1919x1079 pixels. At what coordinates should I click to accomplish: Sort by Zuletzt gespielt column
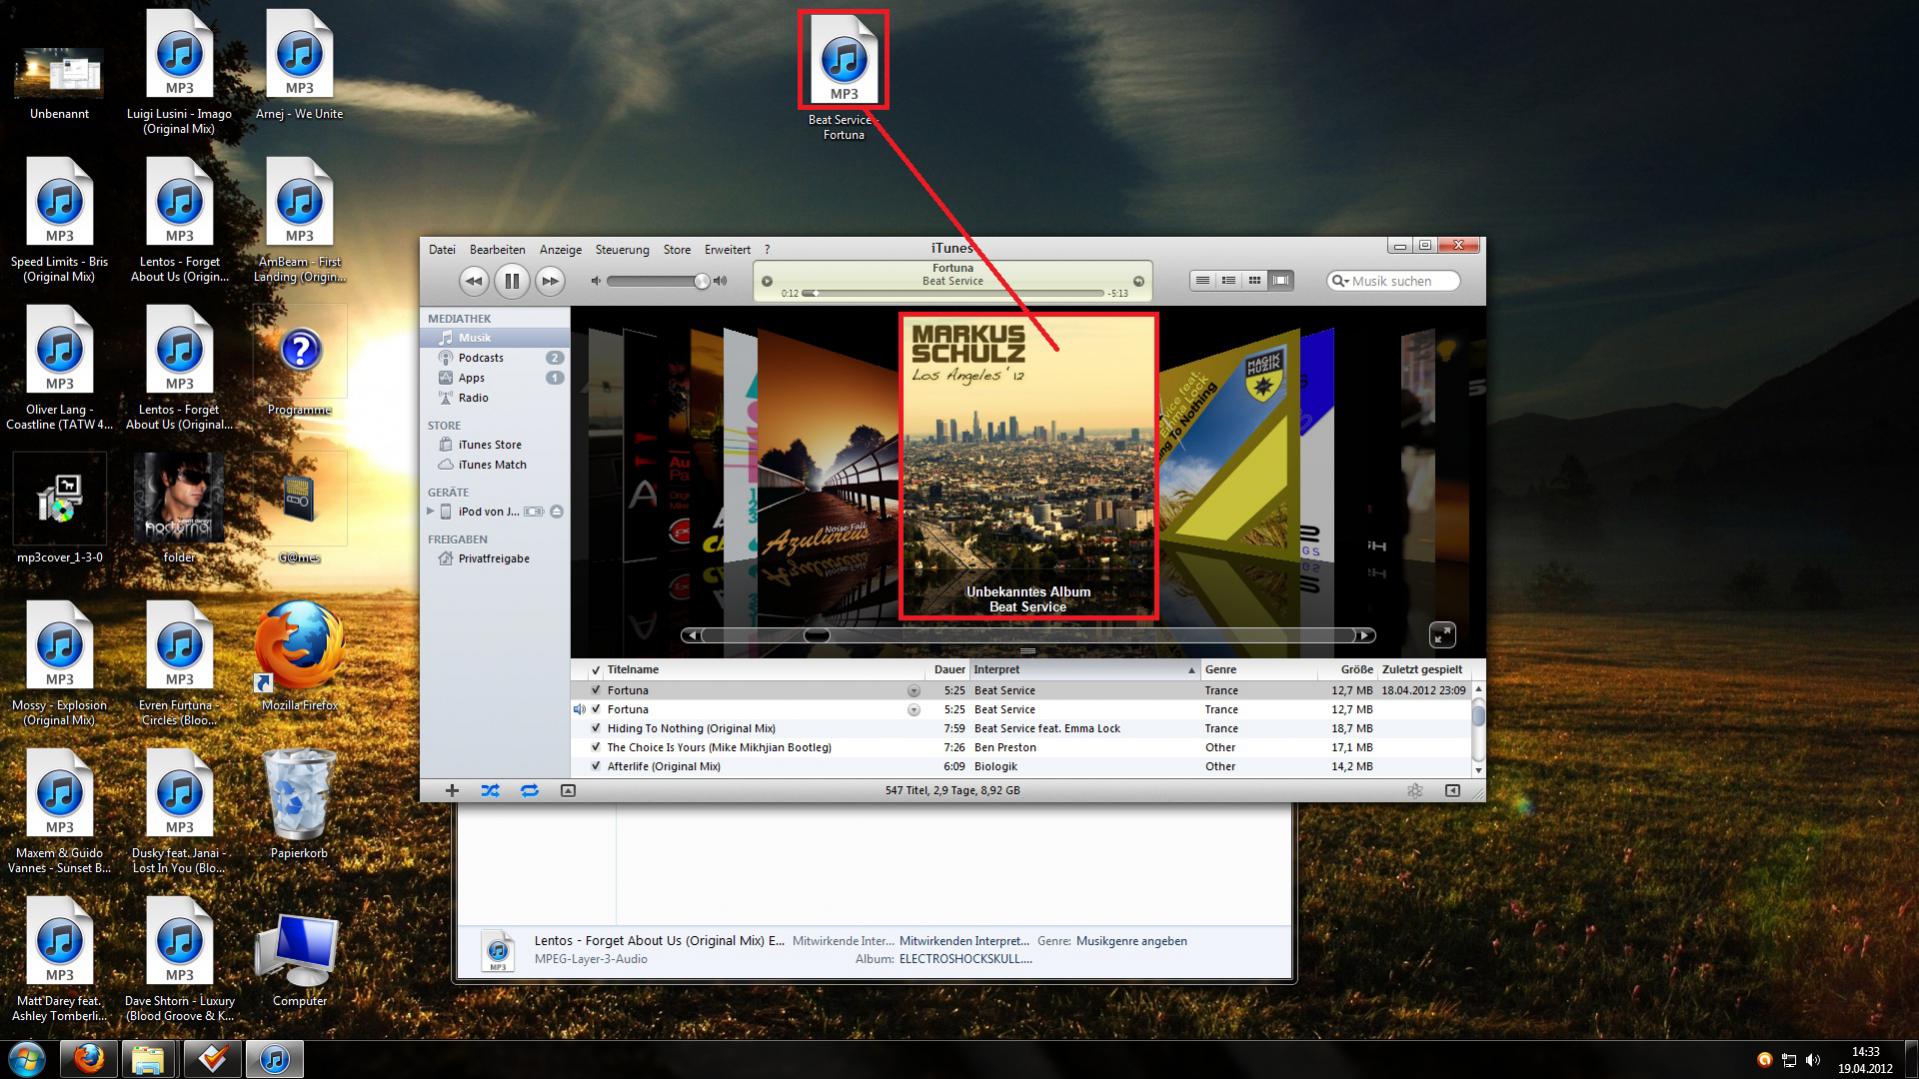coord(1424,670)
